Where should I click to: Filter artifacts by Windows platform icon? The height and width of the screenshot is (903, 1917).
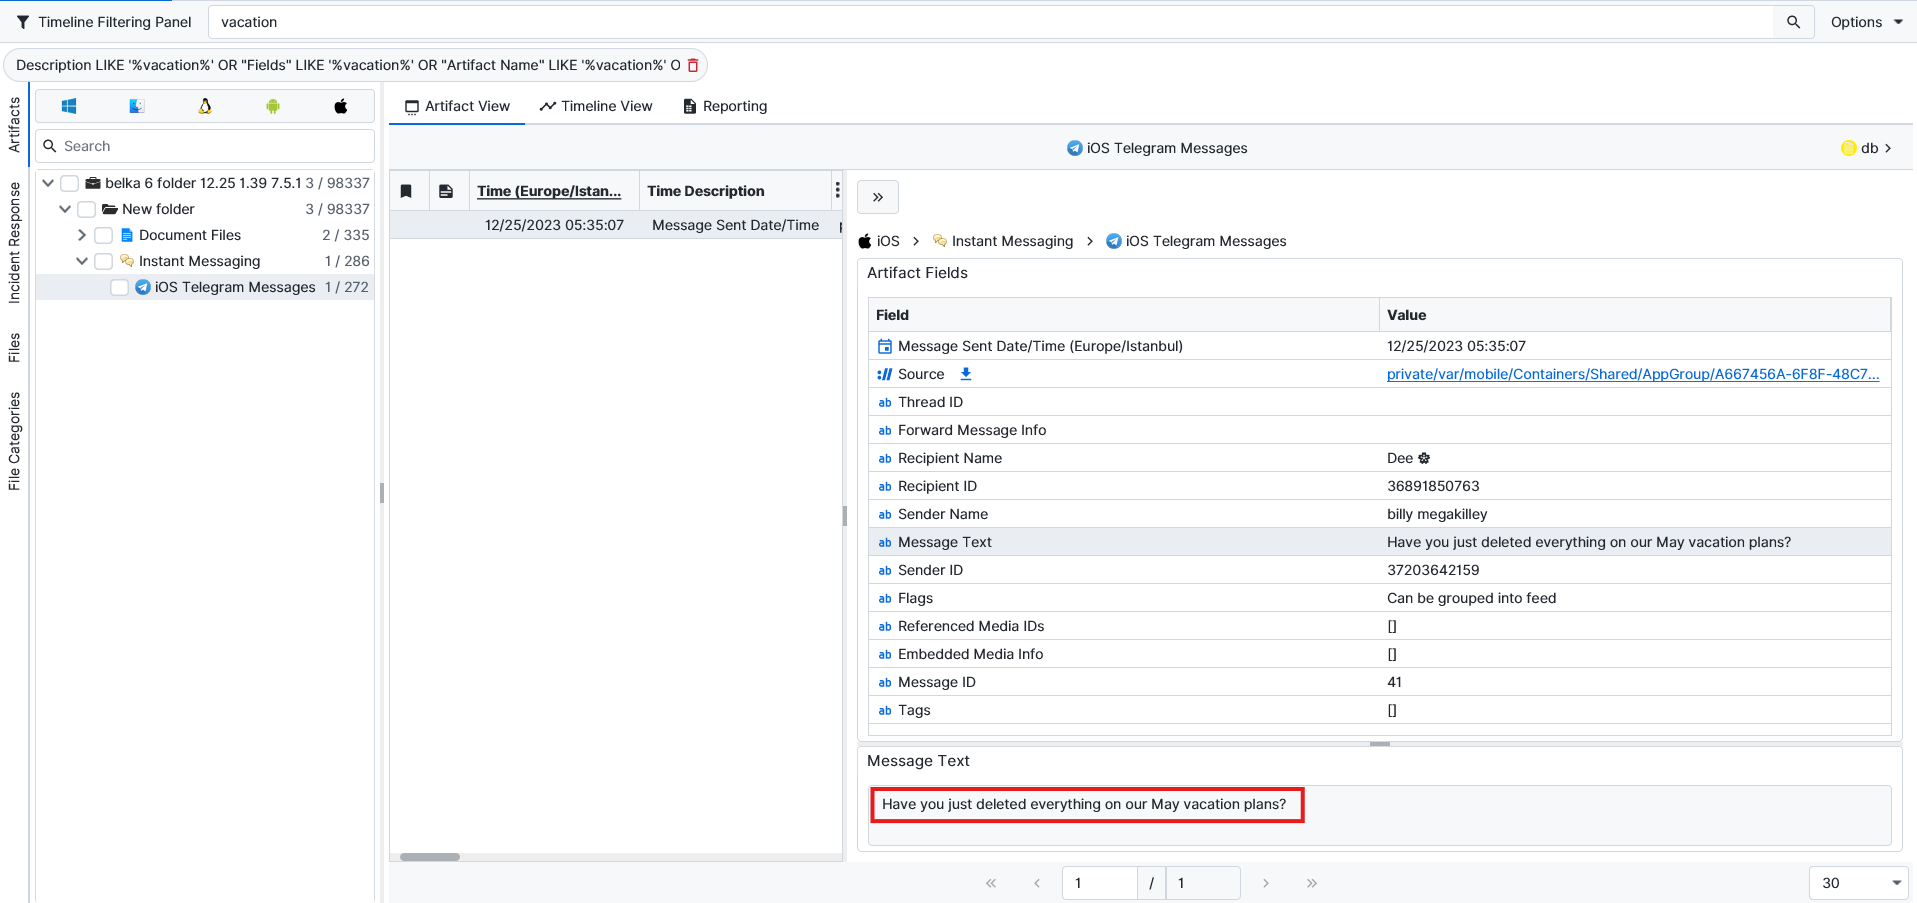(x=69, y=106)
